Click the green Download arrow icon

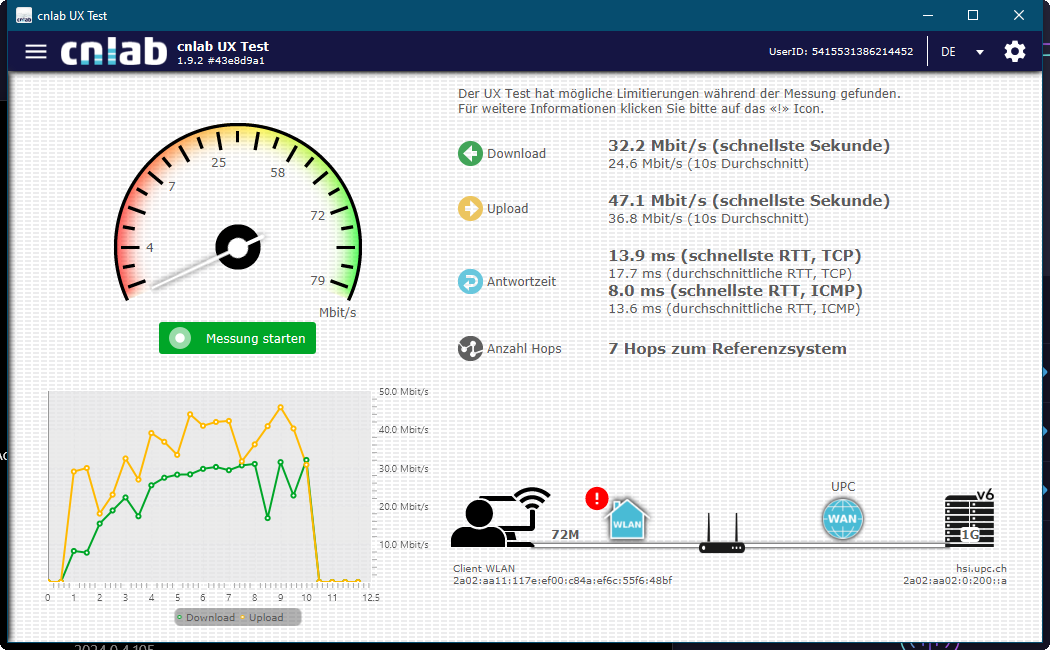[x=470, y=154]
